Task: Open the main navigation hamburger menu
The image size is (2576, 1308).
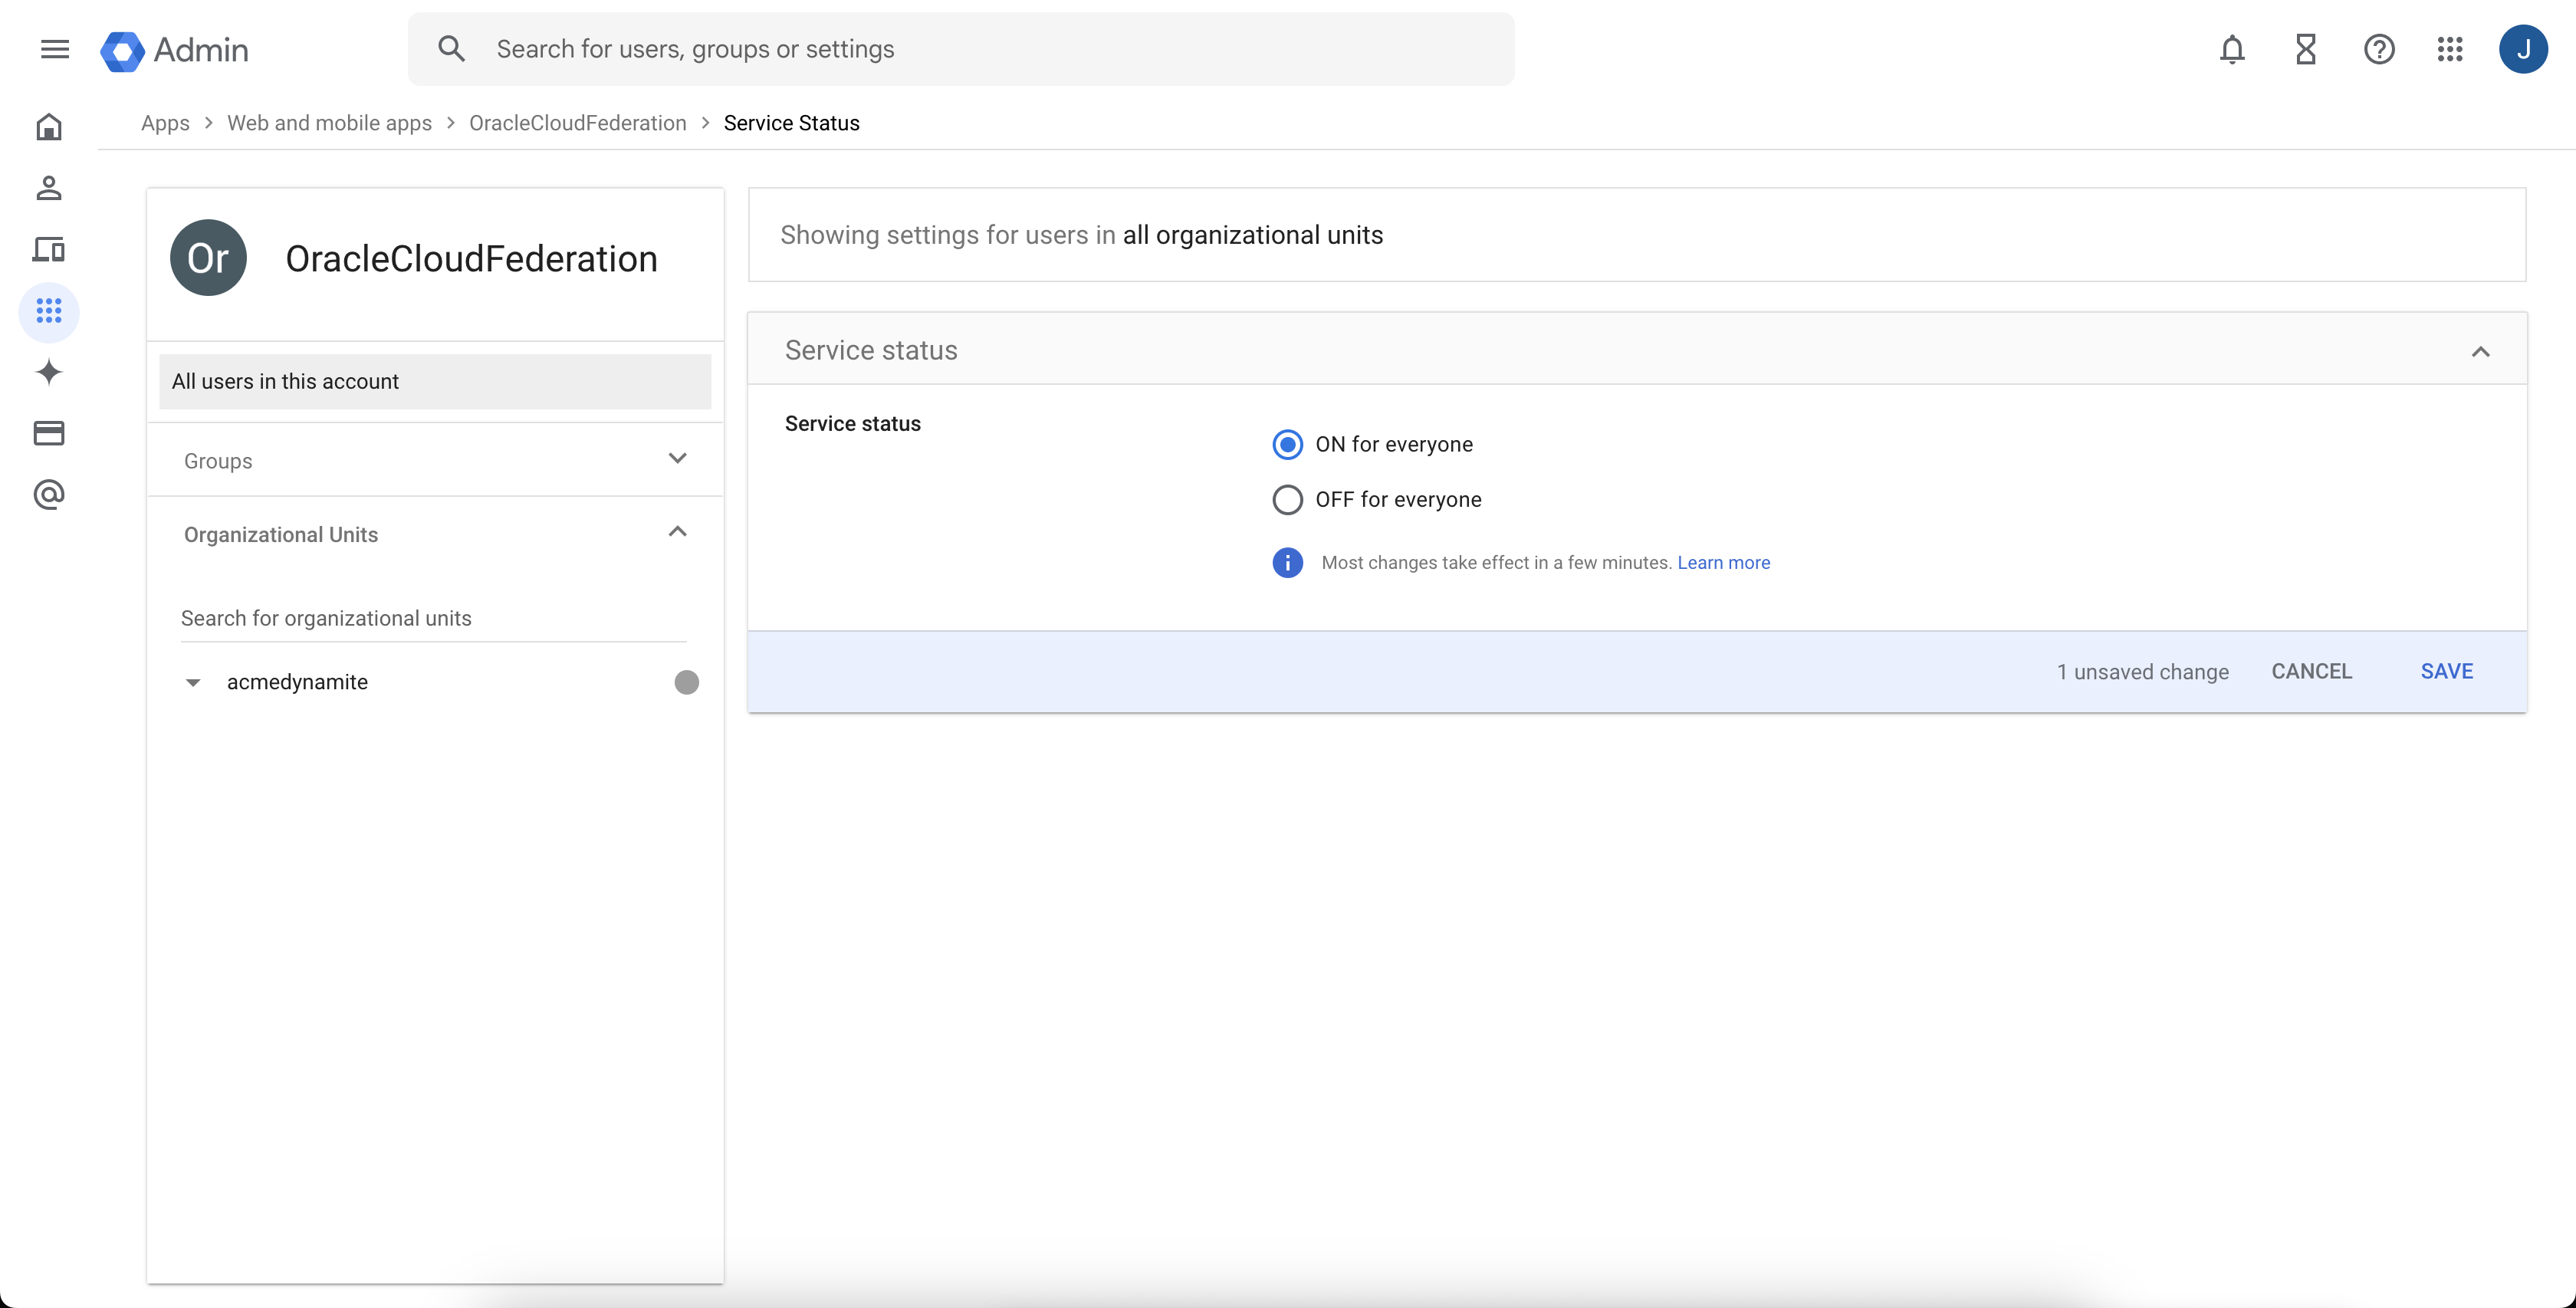Action: coord(55,48)
